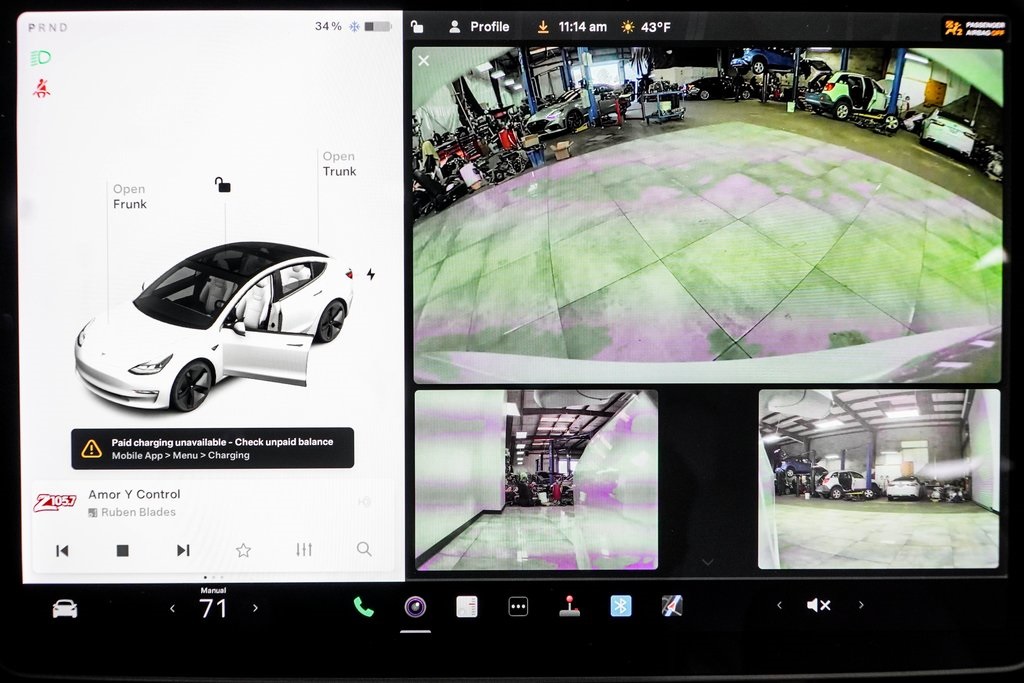Viewport: 1024px width, 683px height.
Task: Decrease temperature with the left arrow
Action: (172, 608)
